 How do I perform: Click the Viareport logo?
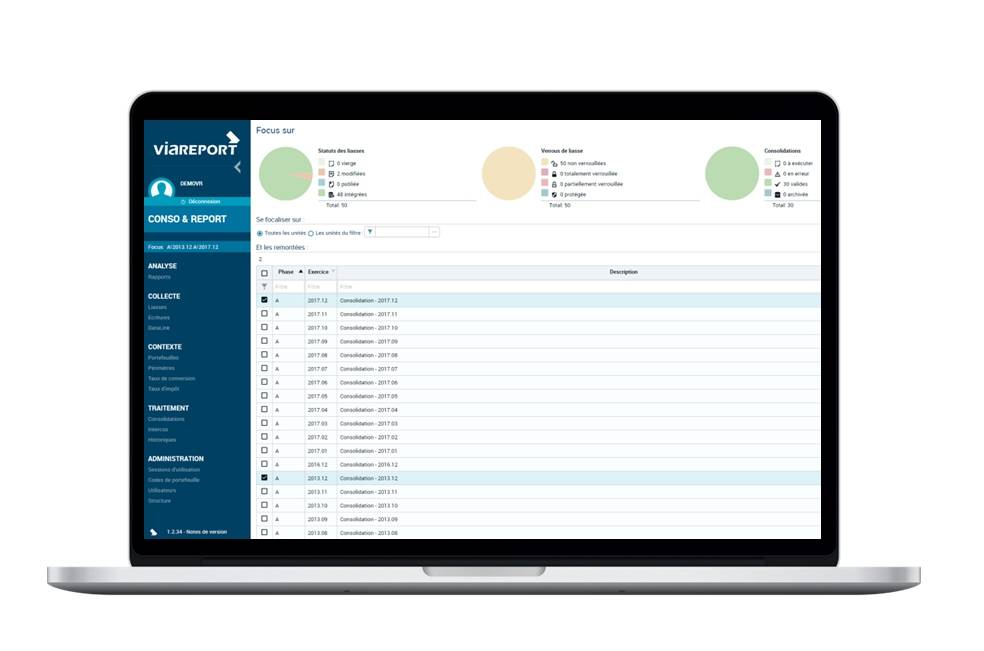tap(196, 146)
